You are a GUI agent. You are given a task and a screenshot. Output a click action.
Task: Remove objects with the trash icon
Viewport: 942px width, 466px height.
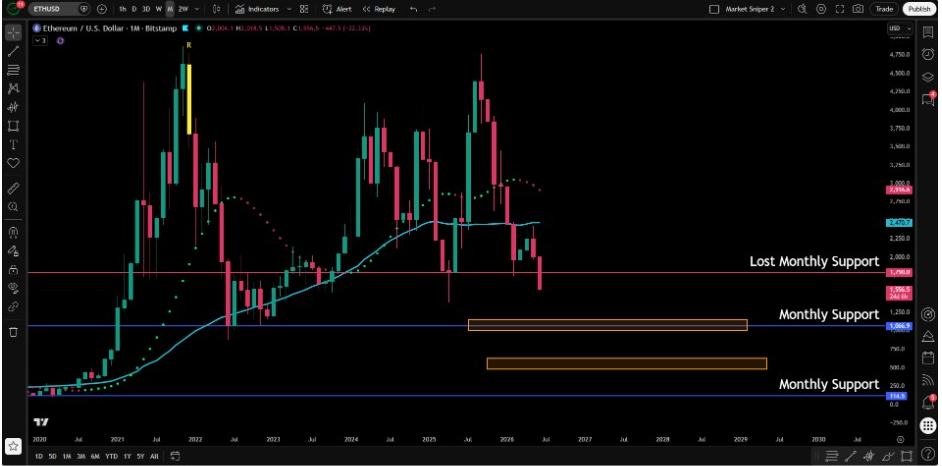click(13, 331)
